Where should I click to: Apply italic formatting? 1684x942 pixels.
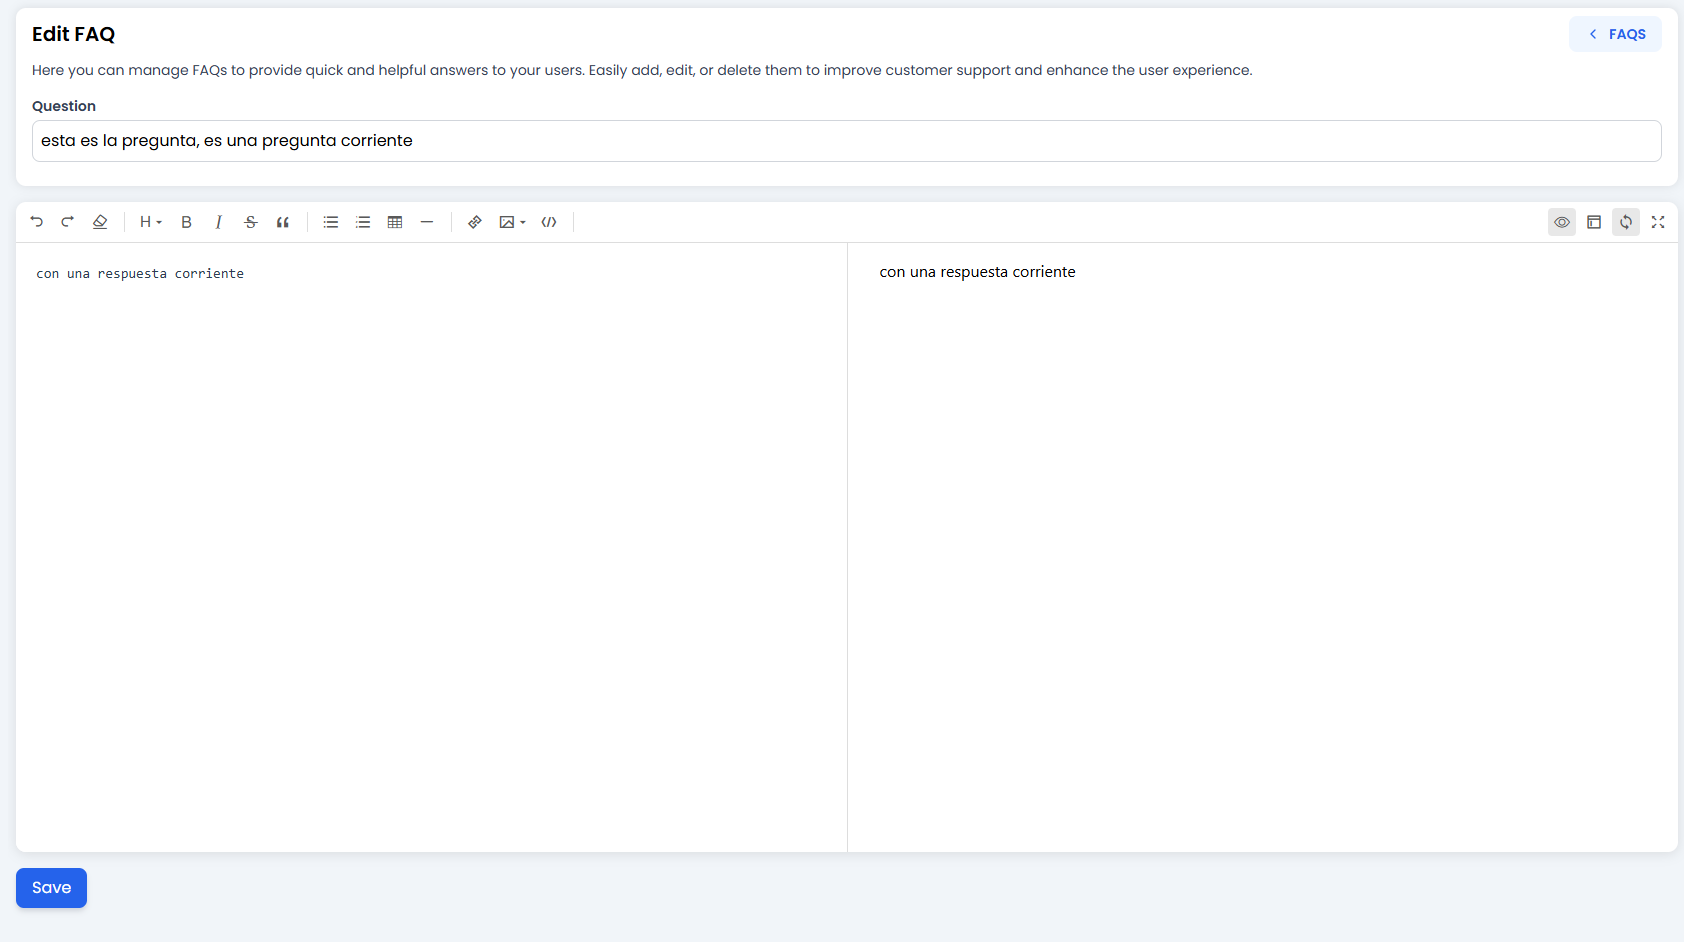218,222
